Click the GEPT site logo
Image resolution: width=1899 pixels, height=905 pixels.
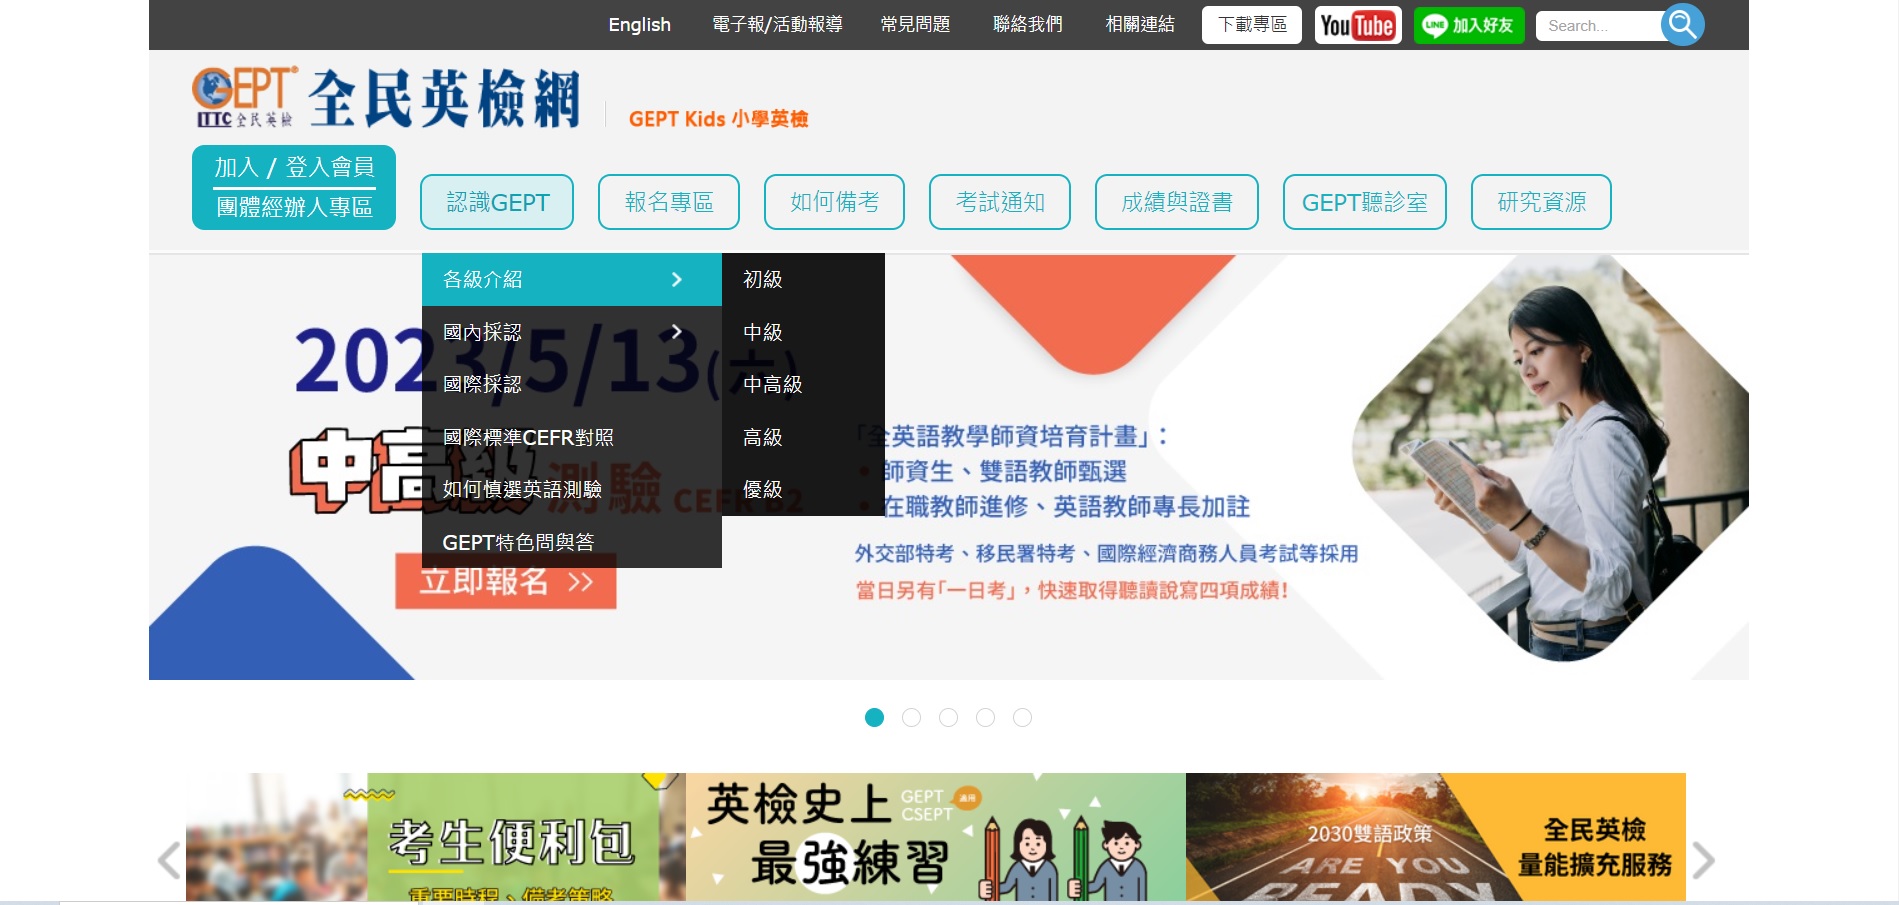pyautogui.click(x=387, y=98)
